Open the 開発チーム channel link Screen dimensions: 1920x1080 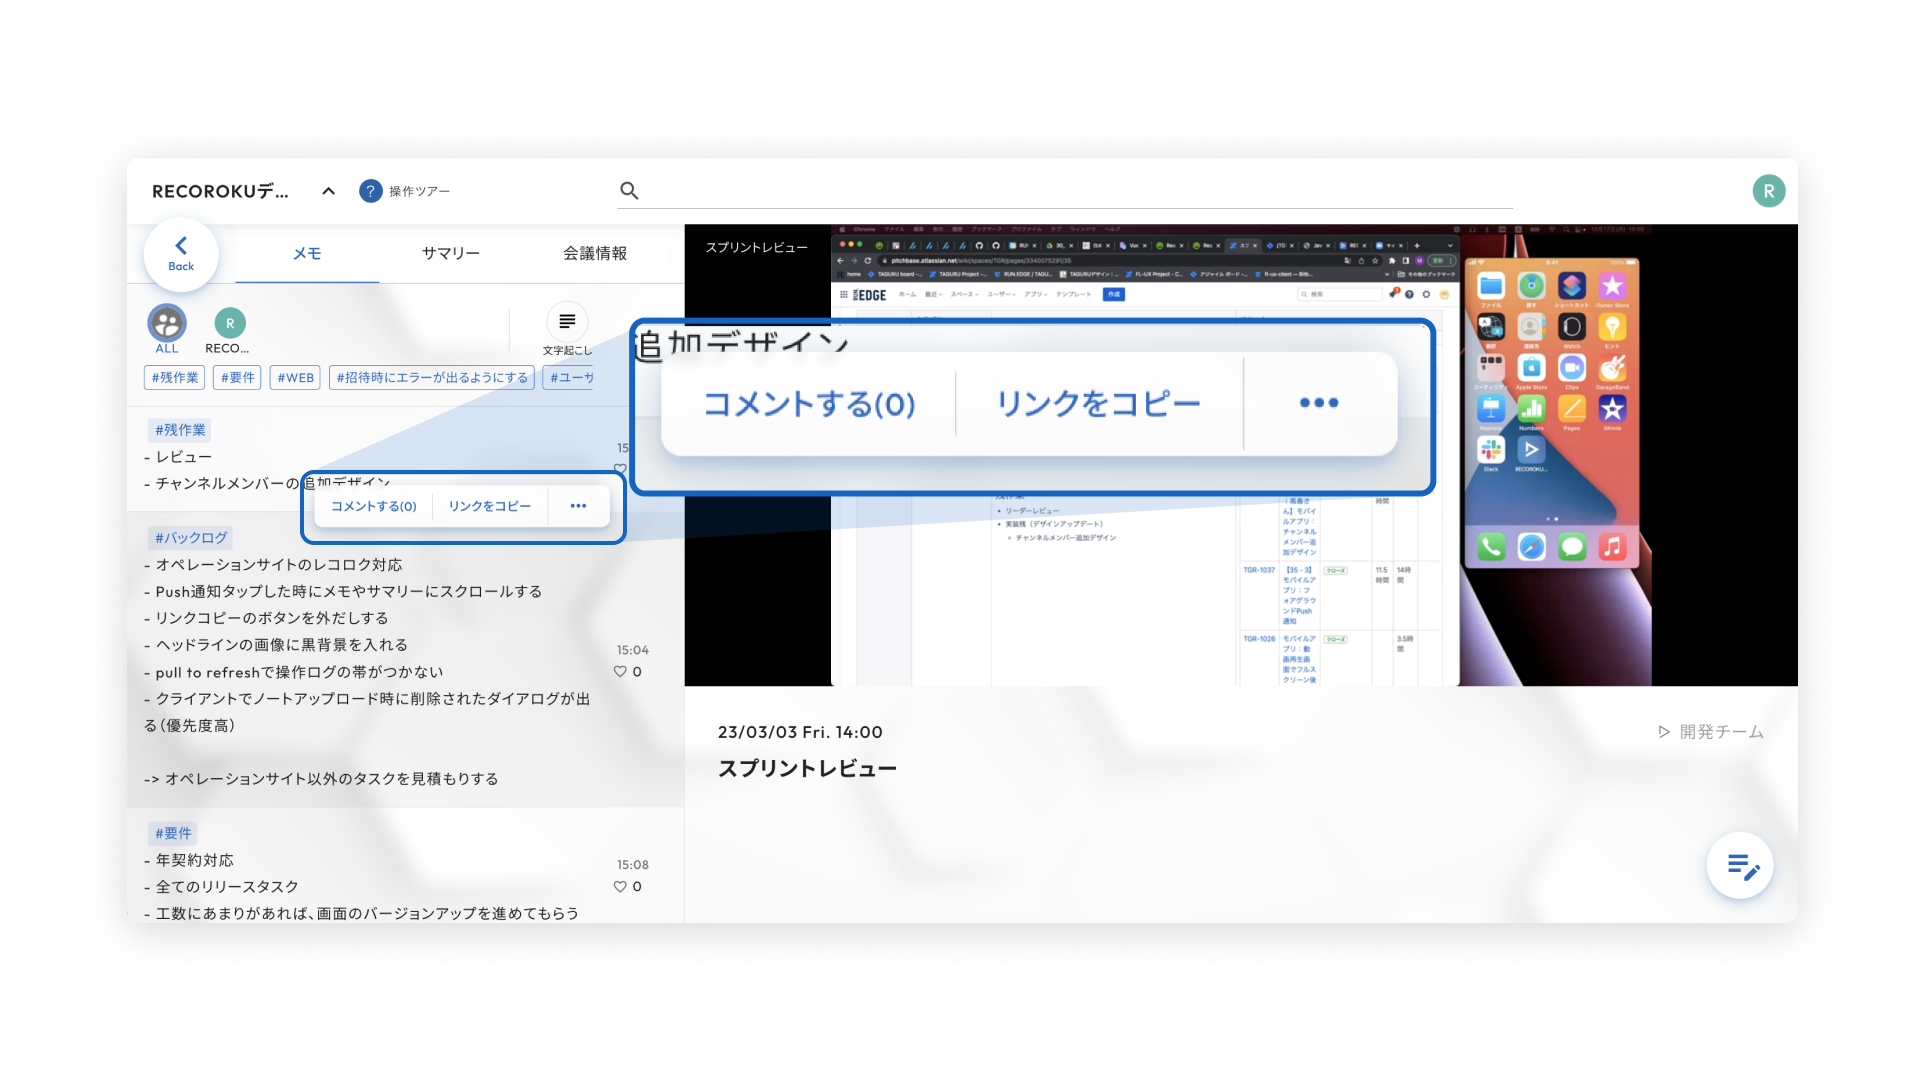click(x=1710, y=732)
